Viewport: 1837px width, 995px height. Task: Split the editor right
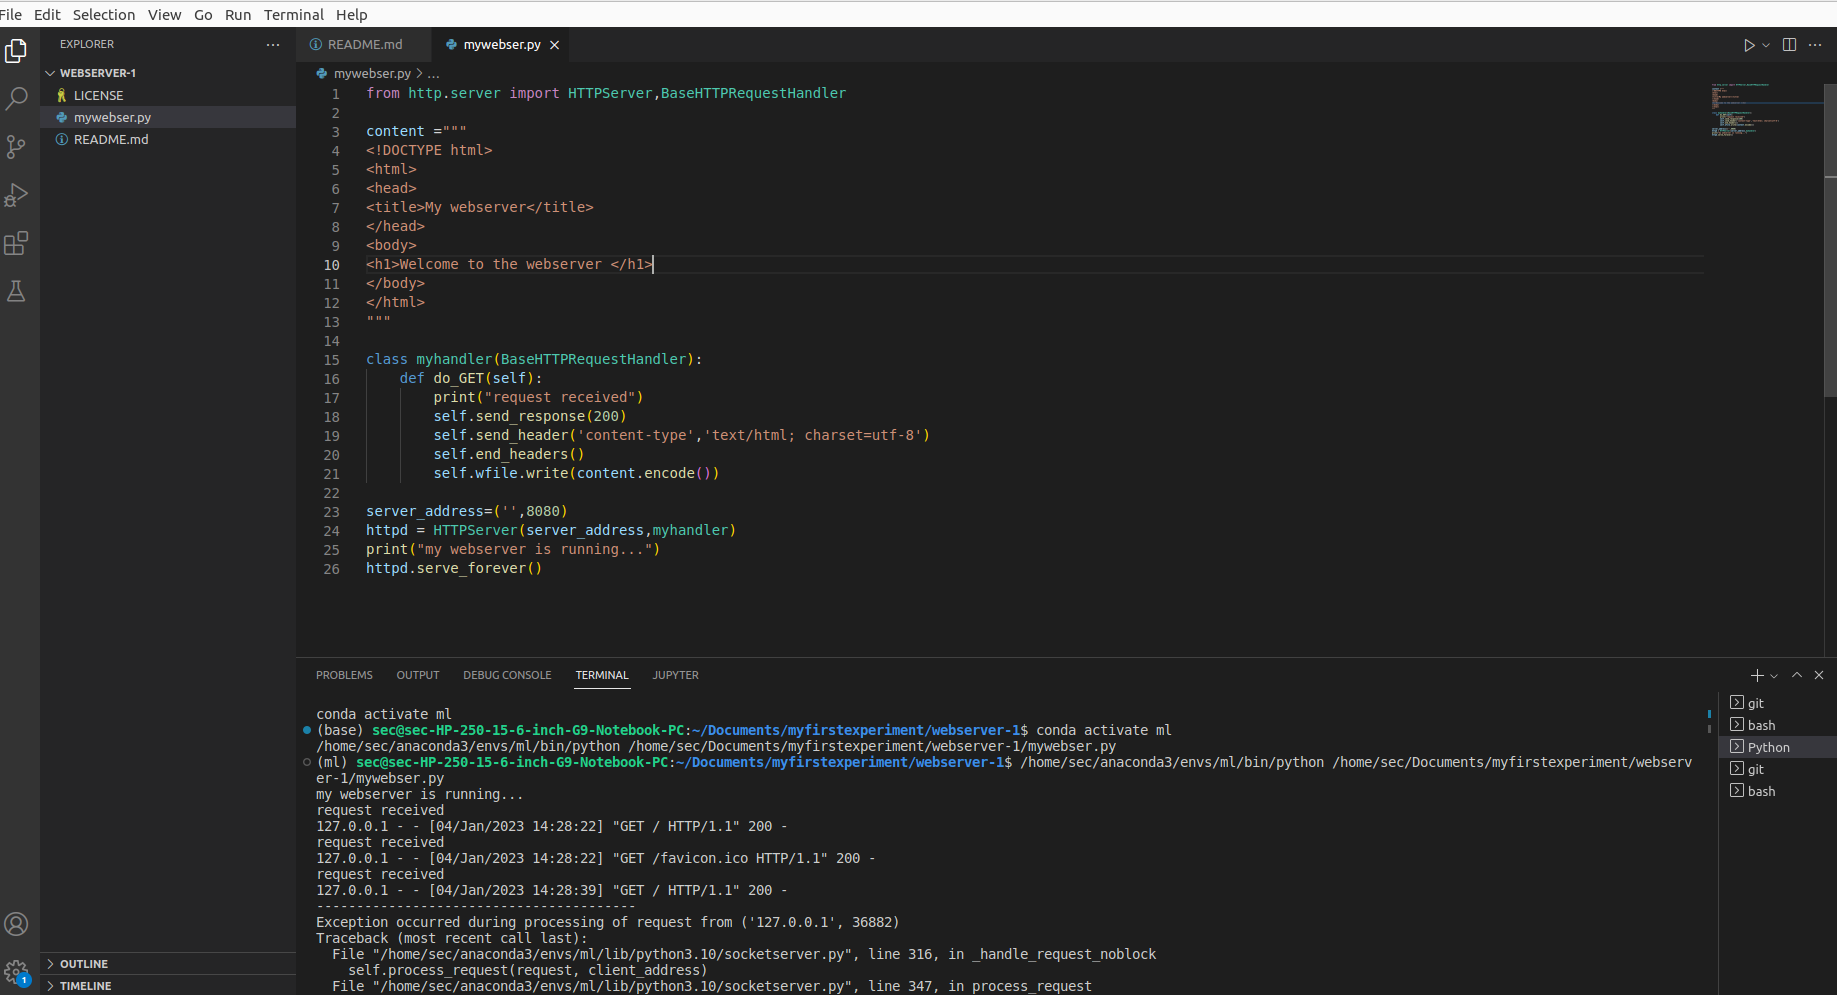pos(1789,45)
